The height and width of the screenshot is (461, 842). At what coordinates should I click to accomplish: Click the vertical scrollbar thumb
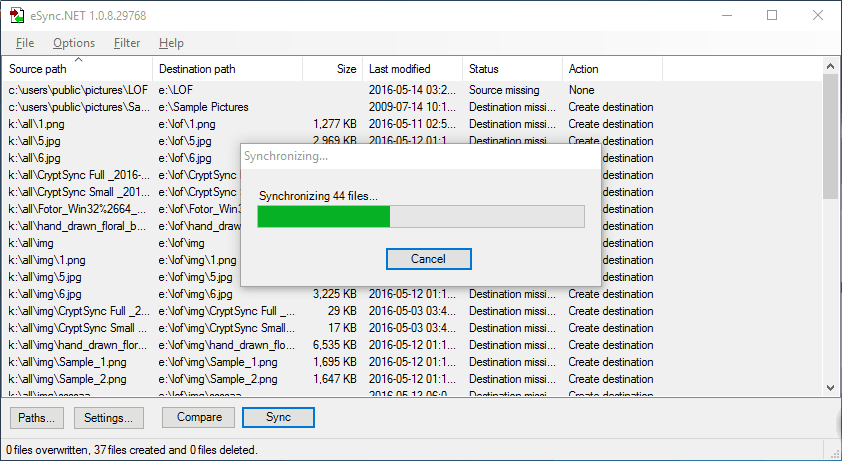point(831,136)
